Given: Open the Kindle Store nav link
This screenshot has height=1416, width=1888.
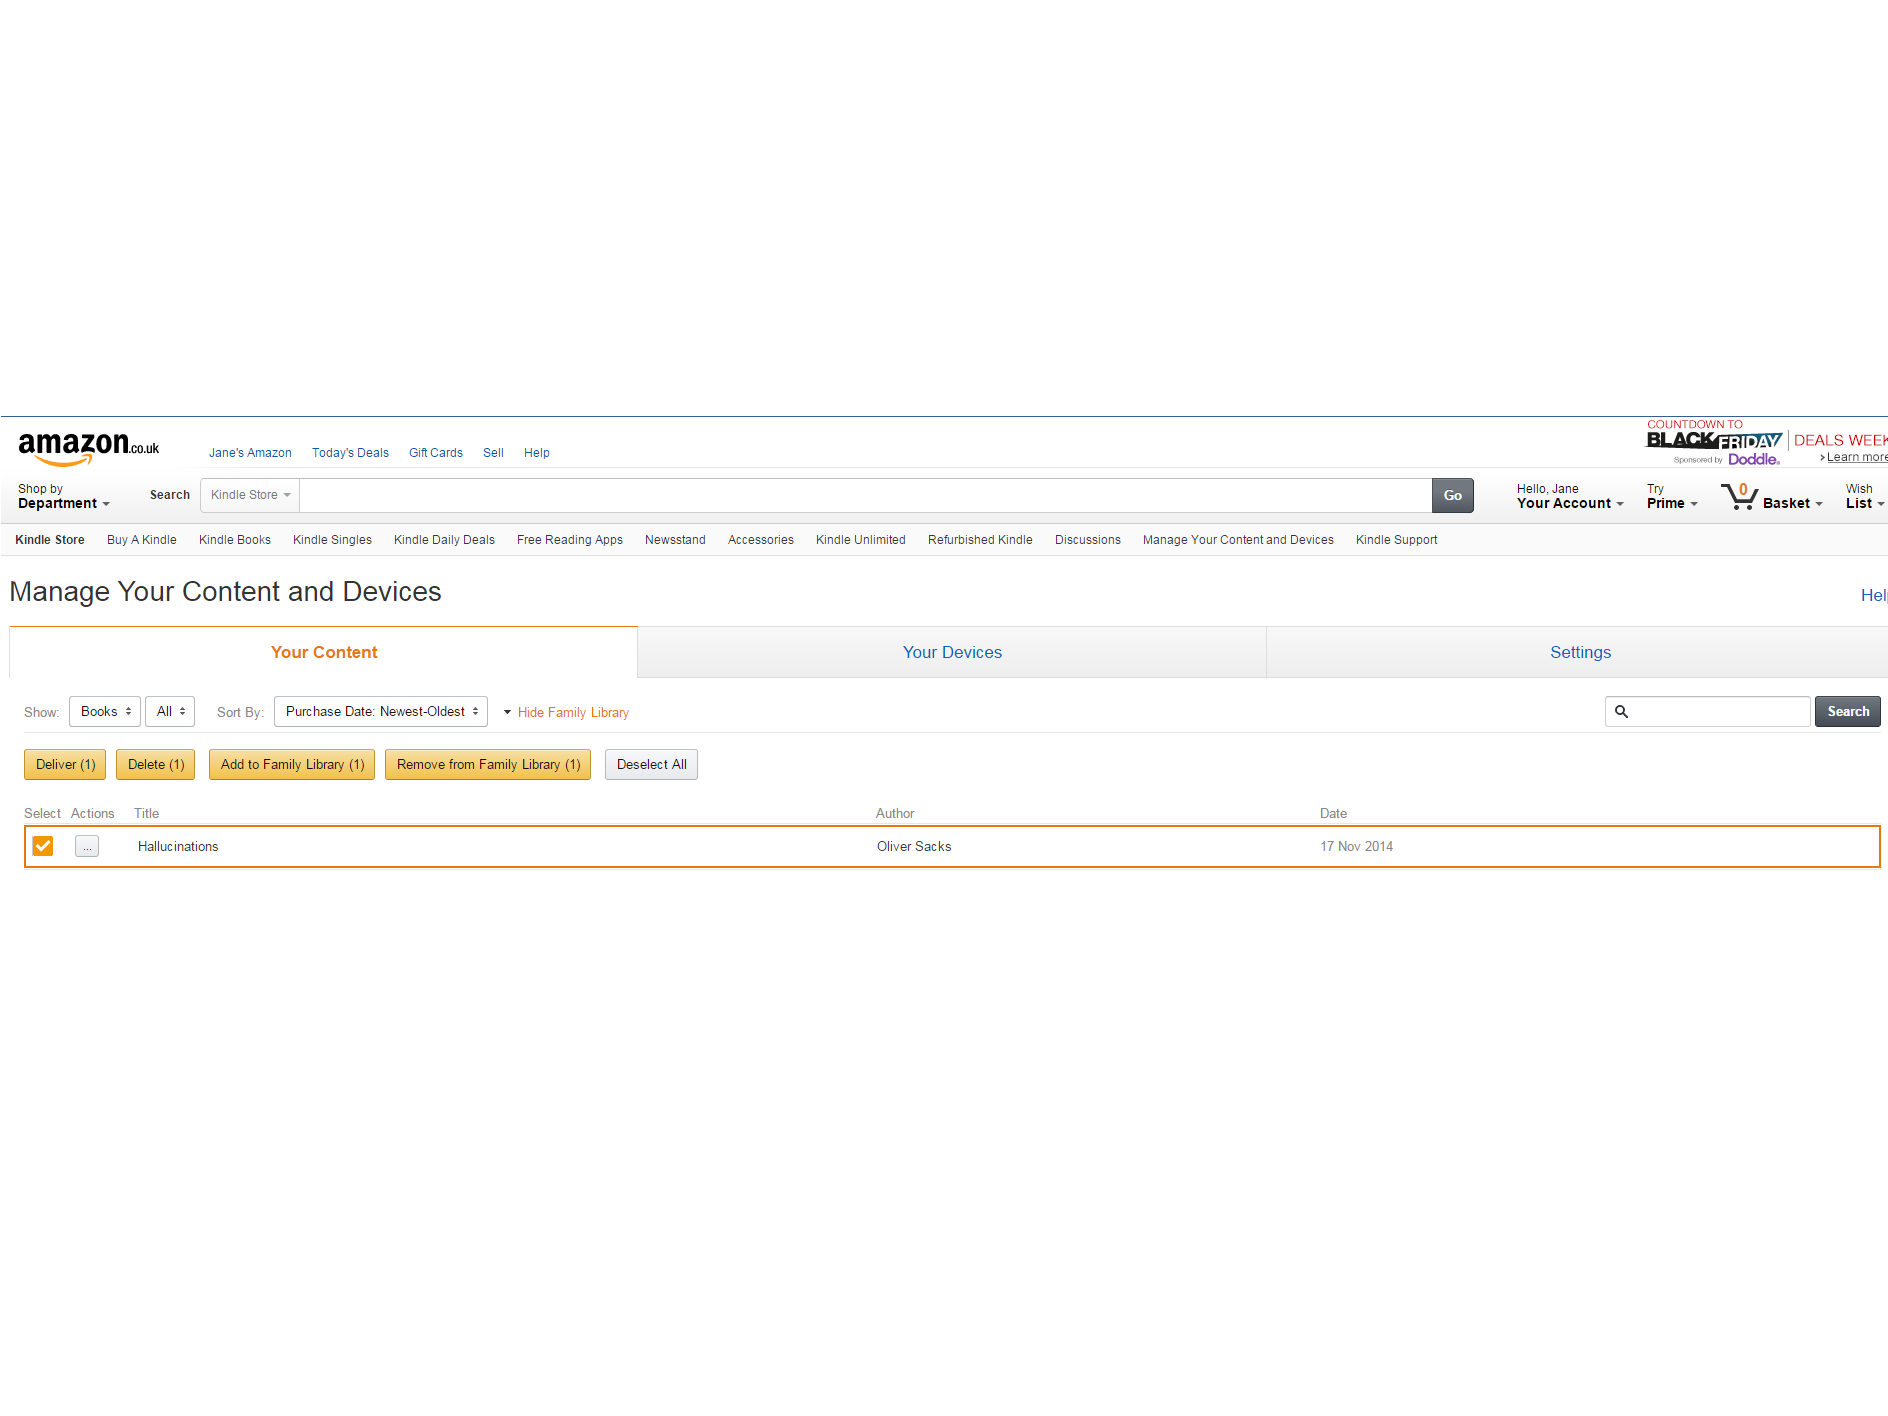Looking at the screenshot, I should click(x=50, y=540).
